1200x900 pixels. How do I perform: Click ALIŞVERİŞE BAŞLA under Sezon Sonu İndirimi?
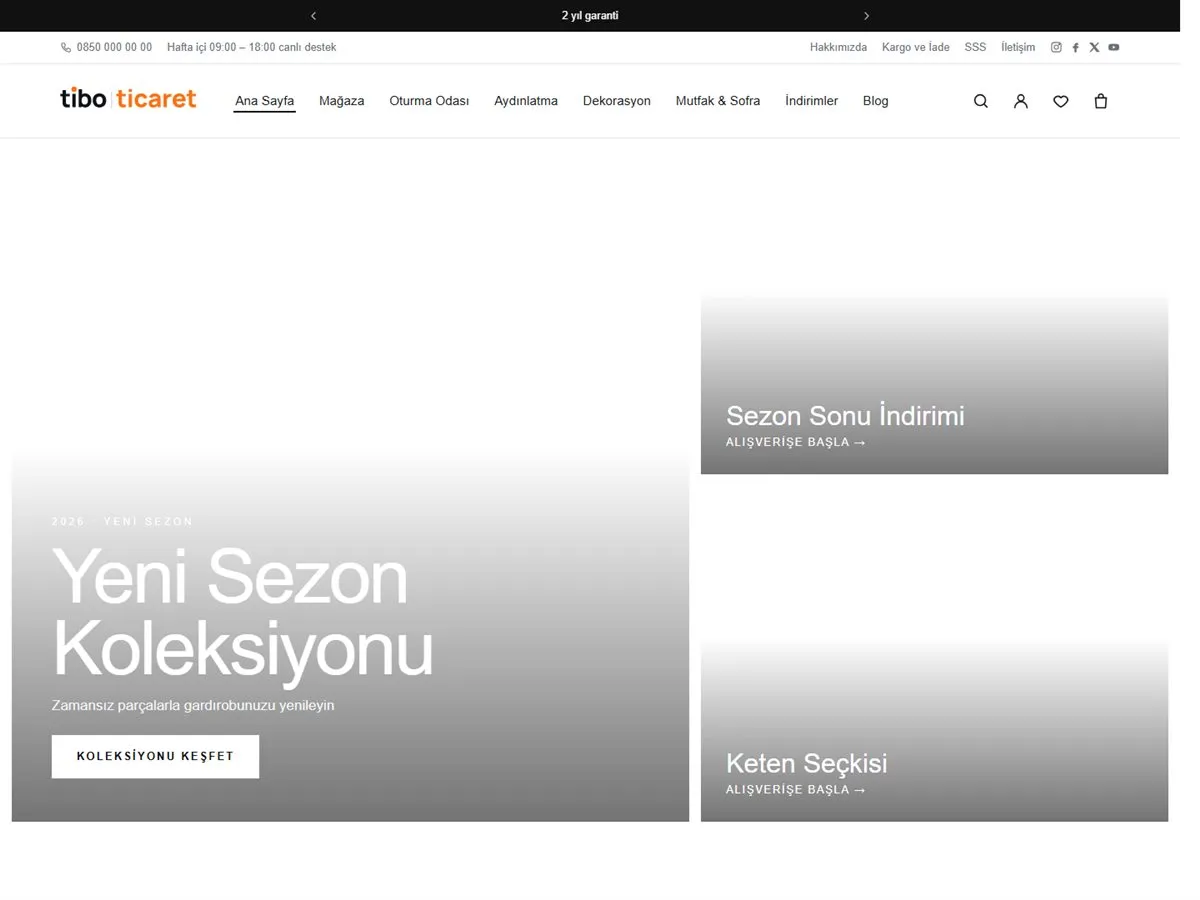pyautogui.click(x=796, y=442)
